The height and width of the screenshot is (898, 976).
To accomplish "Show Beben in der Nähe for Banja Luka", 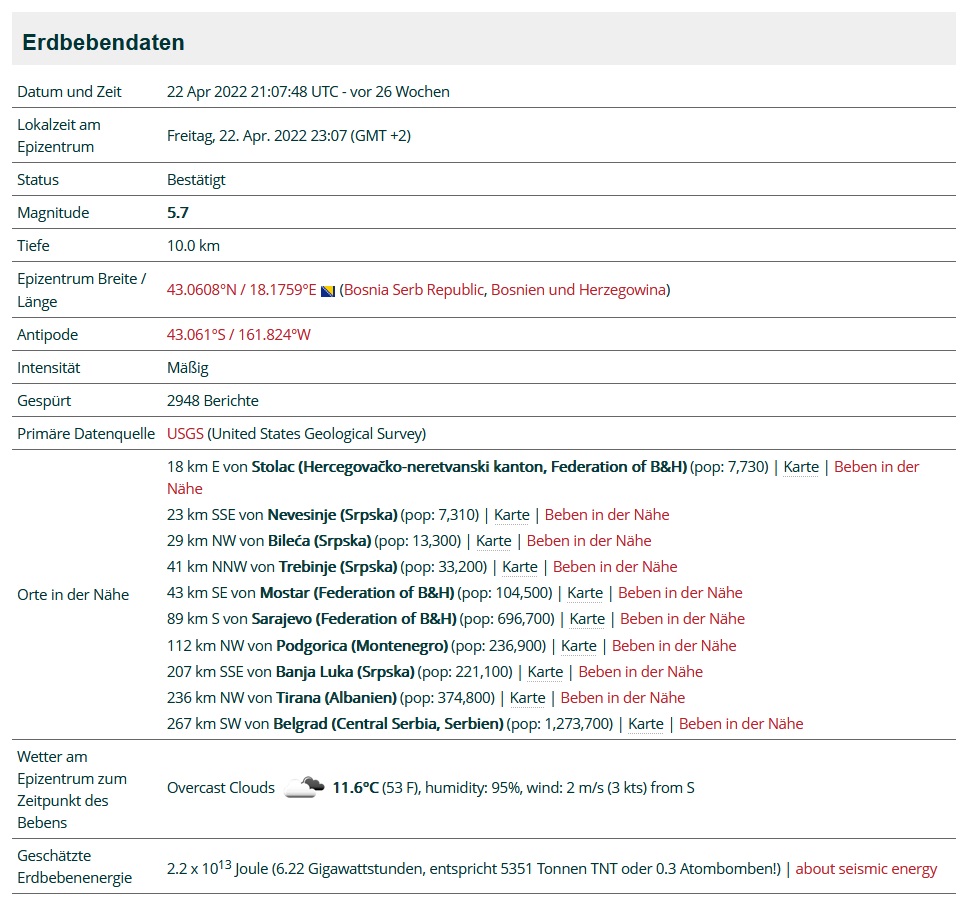I will coord(640,671).
